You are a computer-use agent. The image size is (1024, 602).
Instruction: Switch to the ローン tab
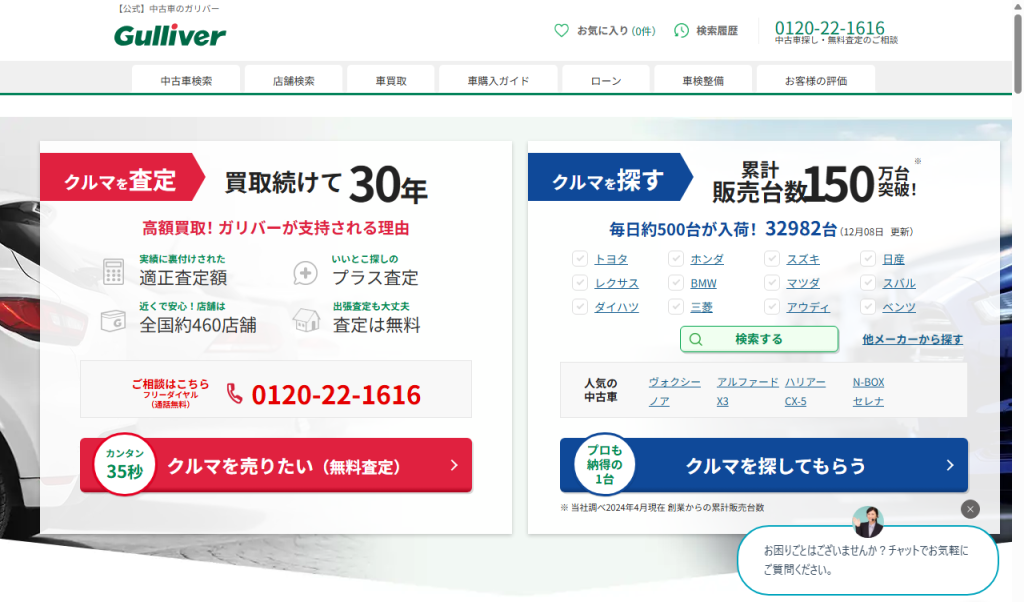click(x=605, y=80)
